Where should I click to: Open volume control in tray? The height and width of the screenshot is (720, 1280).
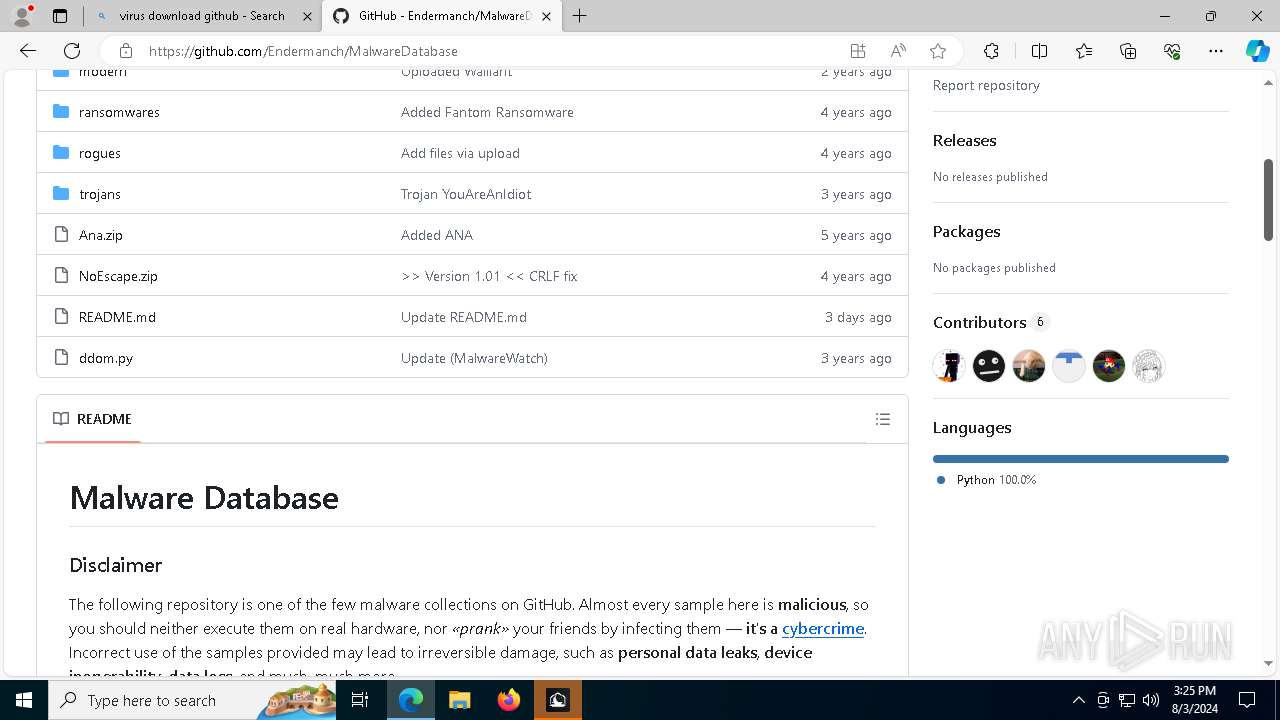click(1151, 700)
